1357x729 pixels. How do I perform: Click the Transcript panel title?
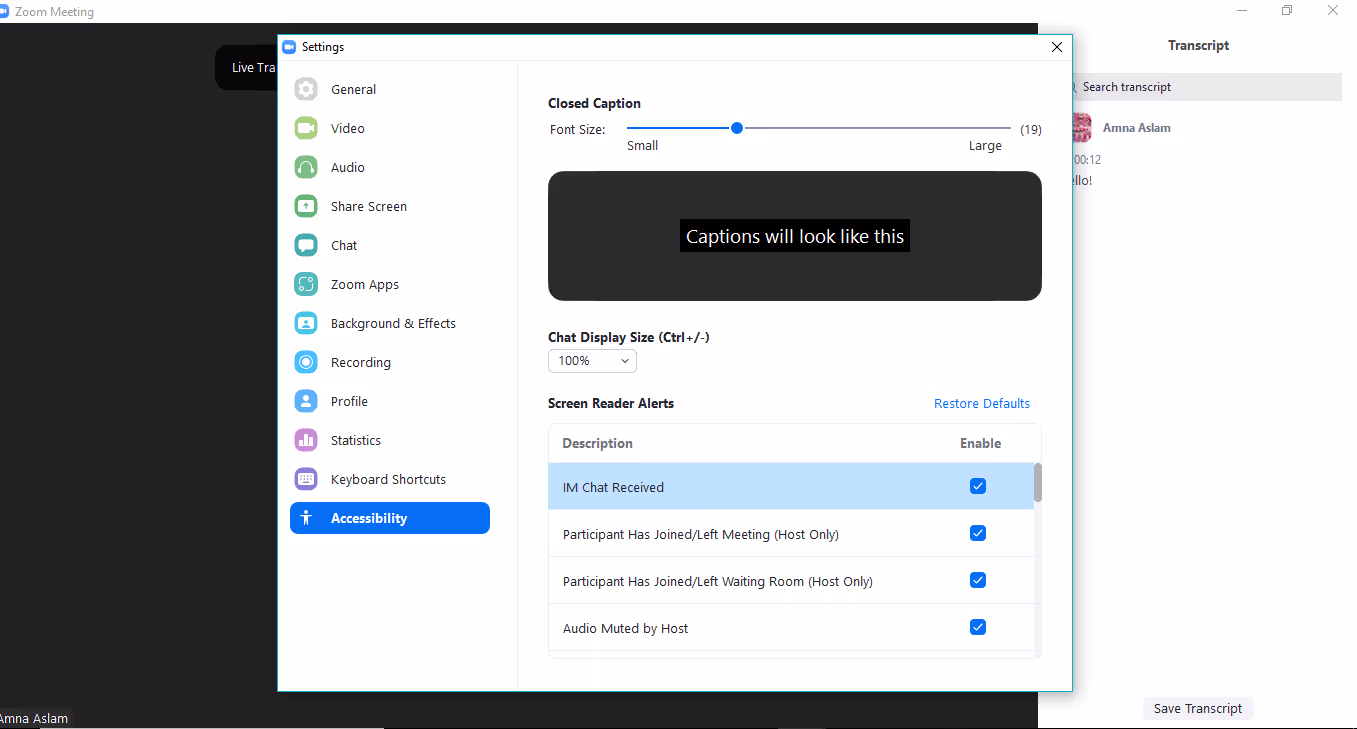coord(1198,45)
